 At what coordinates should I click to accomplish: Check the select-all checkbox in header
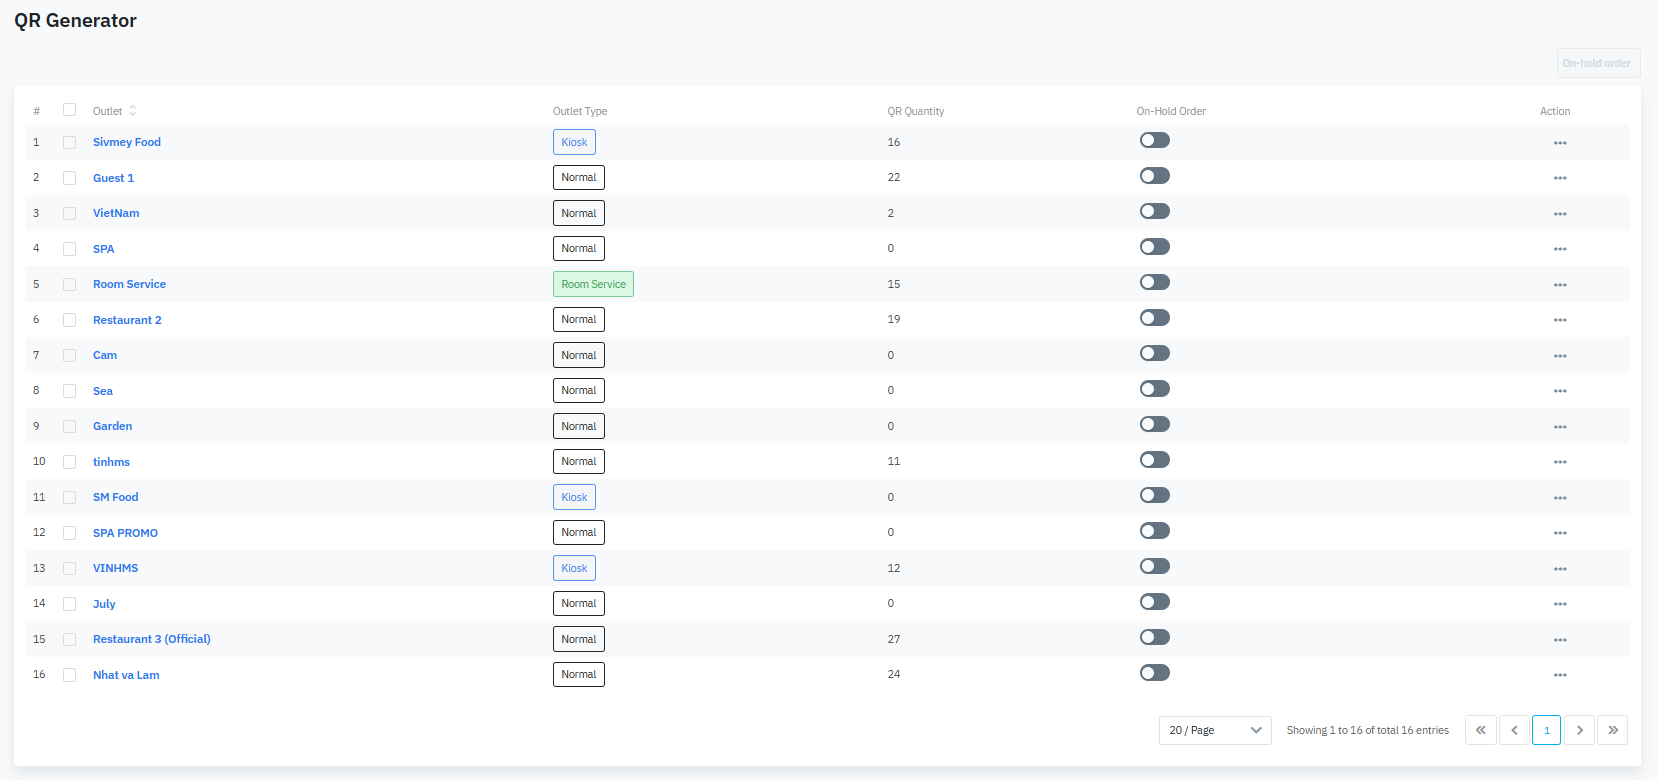[x=69, y=110]
